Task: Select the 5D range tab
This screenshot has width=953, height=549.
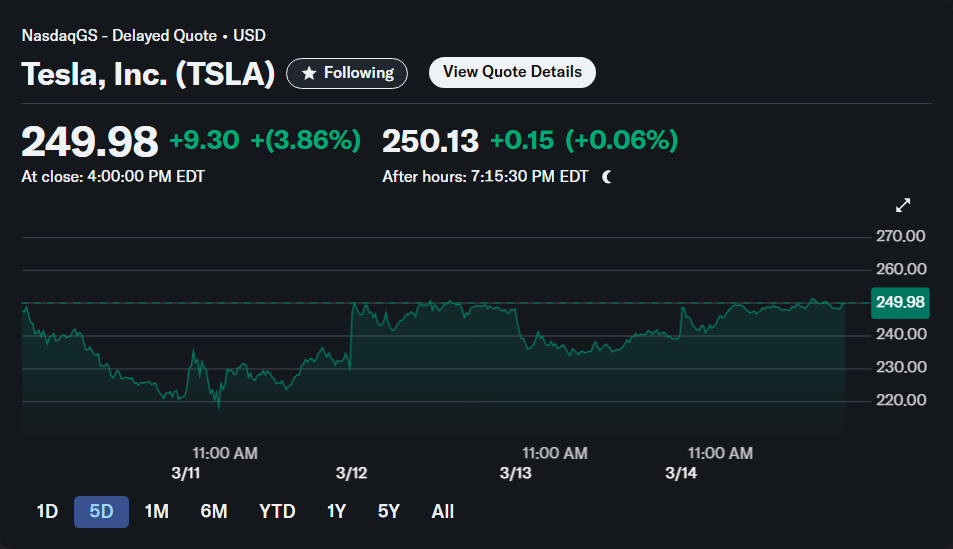Action: pos(101,511)
